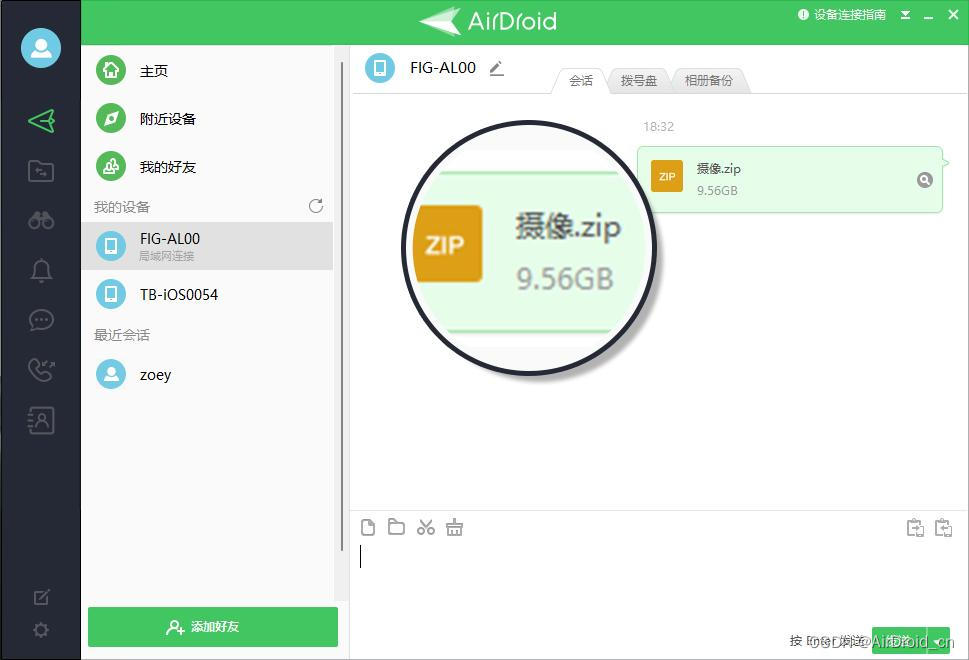The height and width of the screenshot is (660, 969).
Task: Click the edit note icon in sidebar
Action: point(41,597)
